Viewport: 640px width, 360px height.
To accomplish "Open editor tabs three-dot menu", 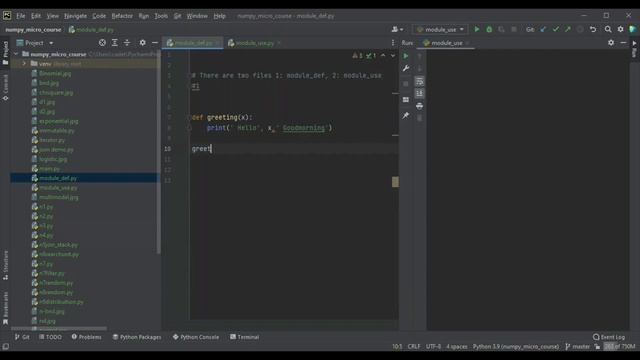I will (x=393, y=43).
